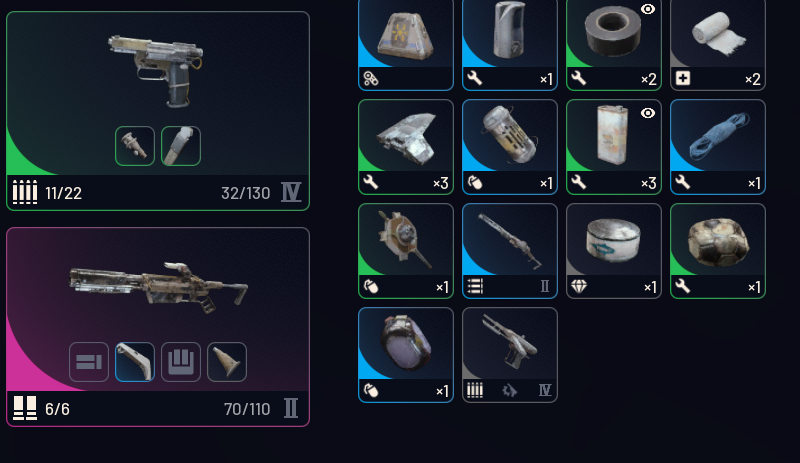Select the soccer ball inventory item
Screen dimensions: 800x463
pos(717,251)
